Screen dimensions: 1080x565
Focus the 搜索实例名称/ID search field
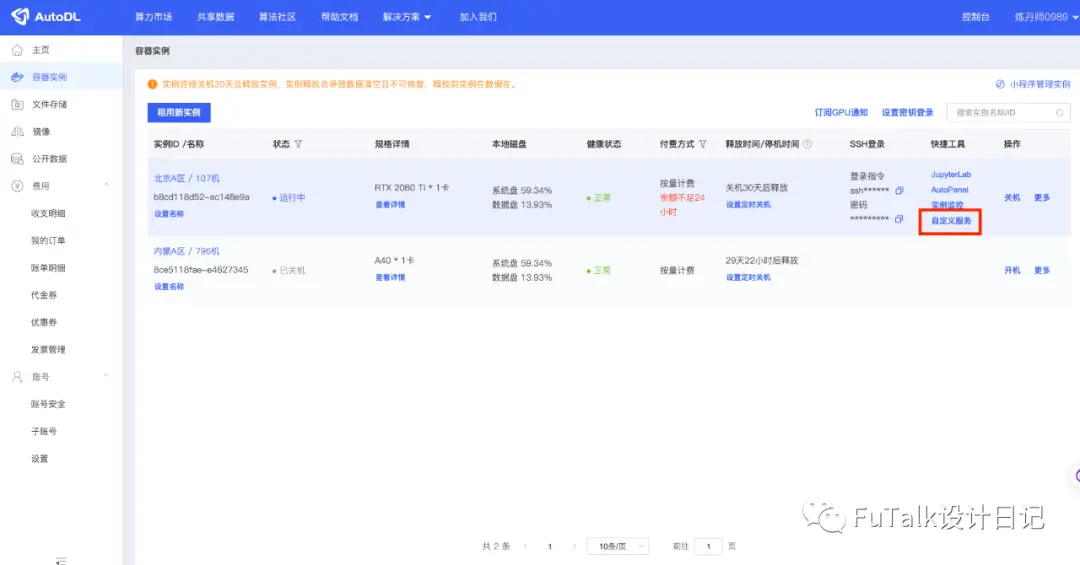(1008, 113)
